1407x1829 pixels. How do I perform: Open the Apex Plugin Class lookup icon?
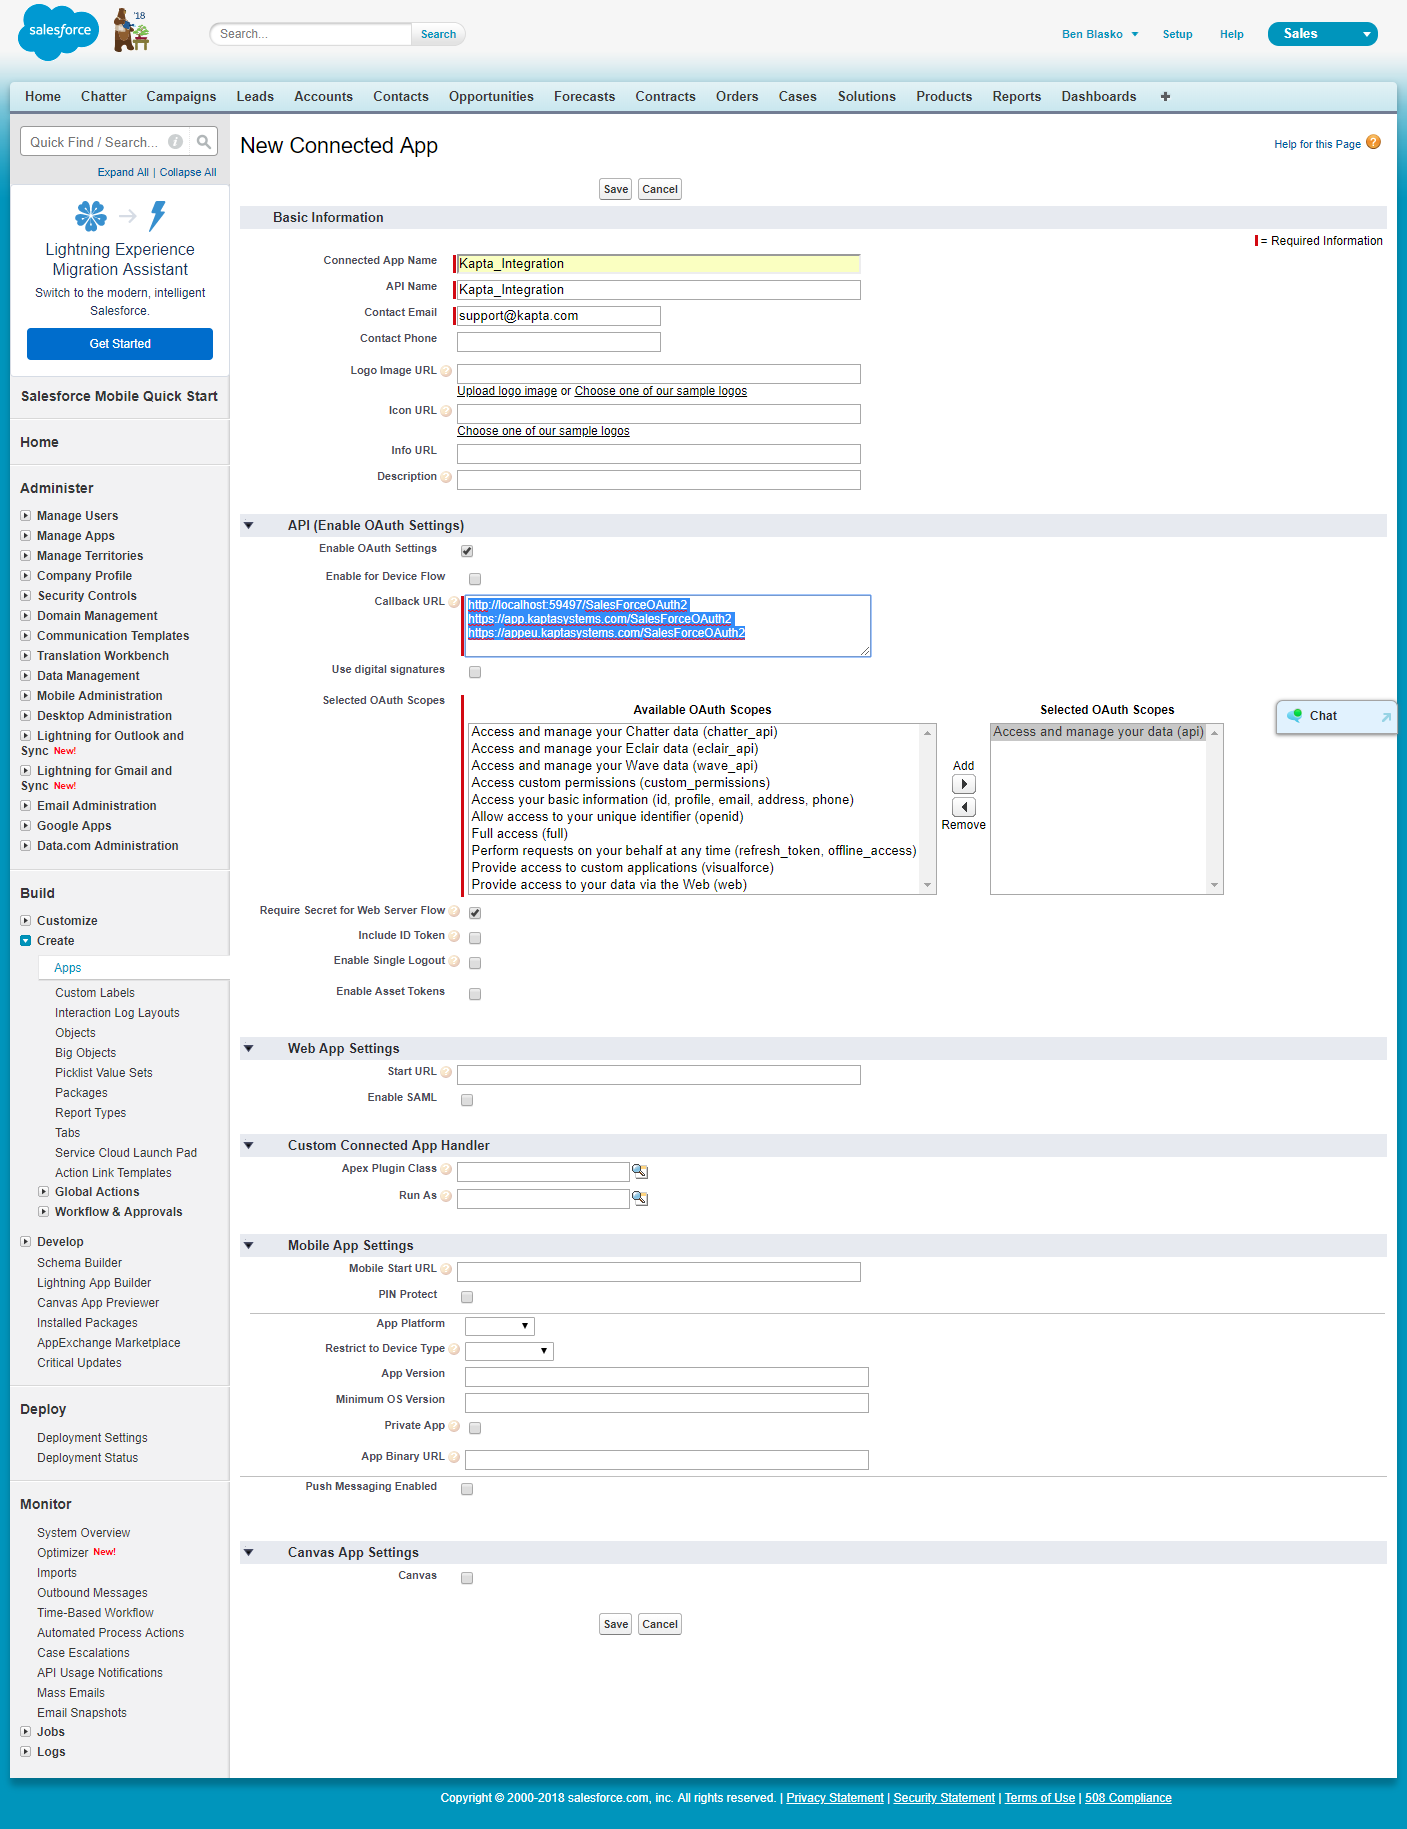[640, 1171]
